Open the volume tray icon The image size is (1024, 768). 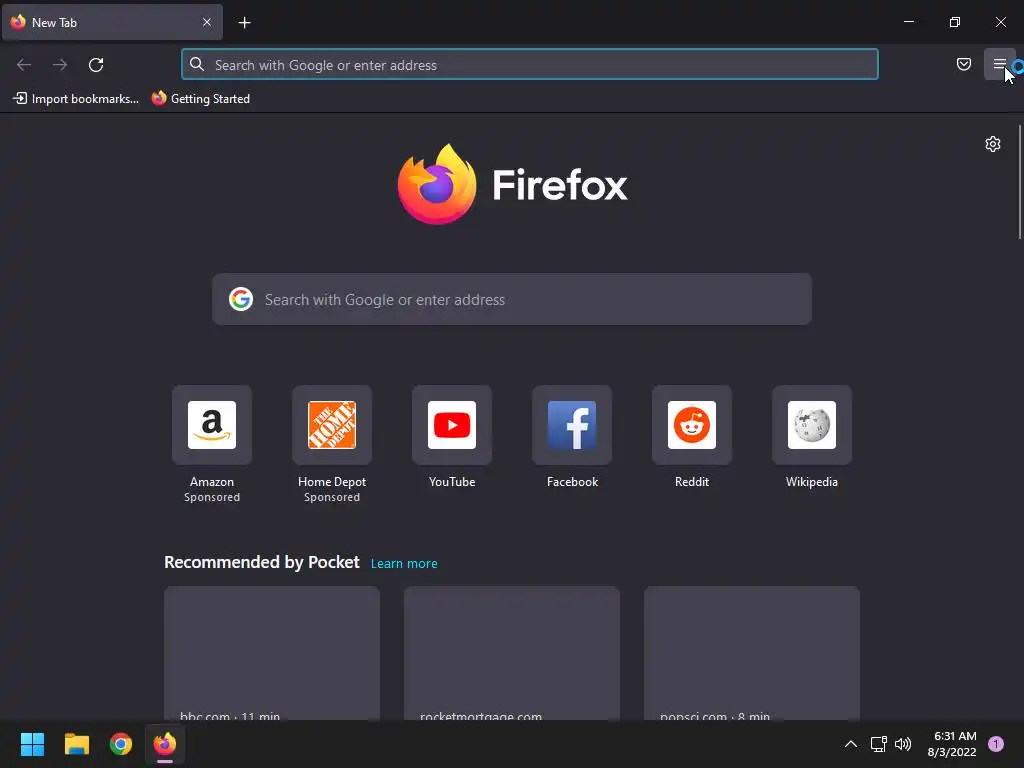[x=903, y=744]
